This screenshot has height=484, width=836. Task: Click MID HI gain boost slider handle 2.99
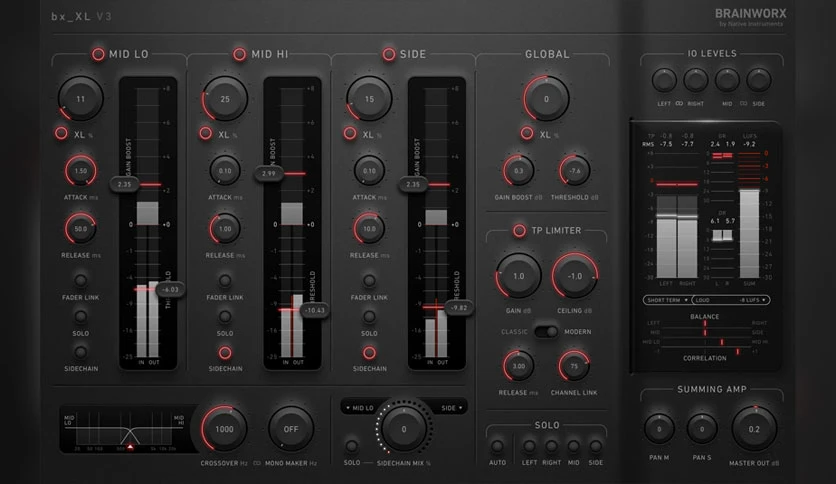point(269,173)
